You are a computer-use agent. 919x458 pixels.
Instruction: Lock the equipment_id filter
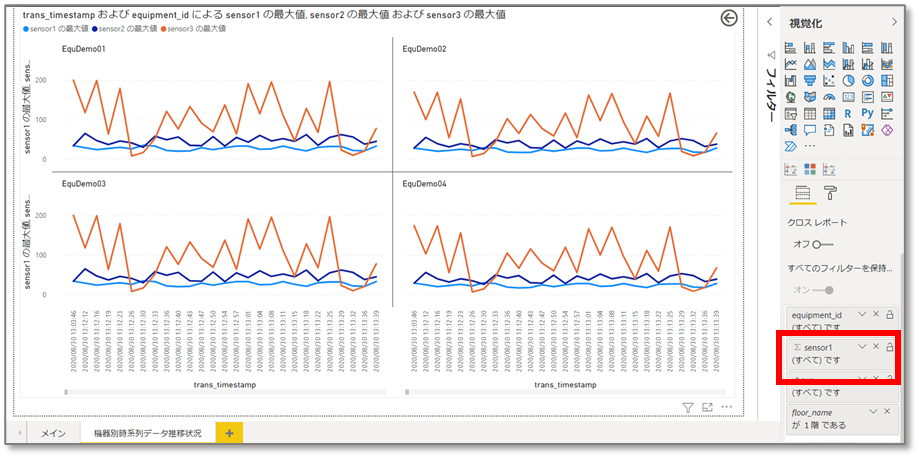pos(889,315)
